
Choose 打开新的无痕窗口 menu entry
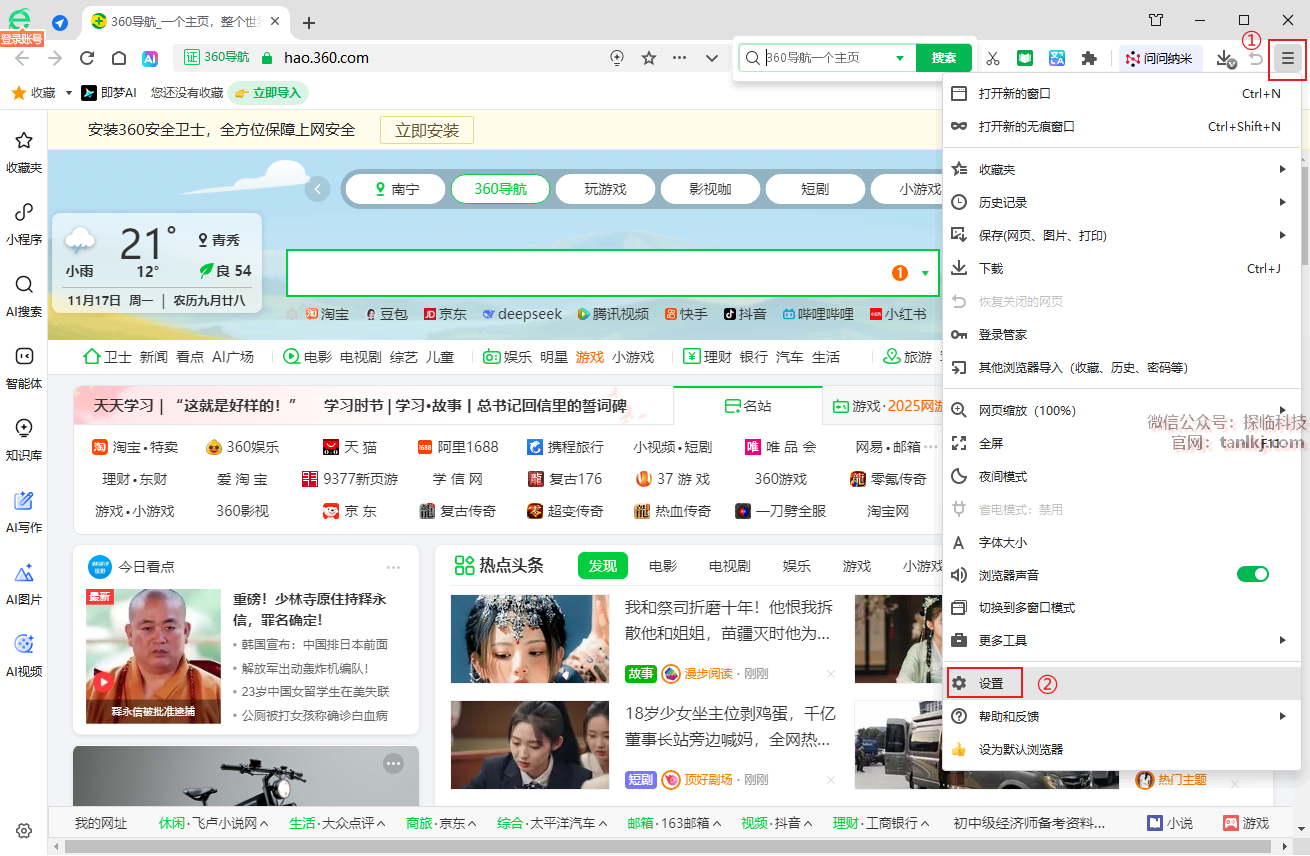tap(1027, 127)
